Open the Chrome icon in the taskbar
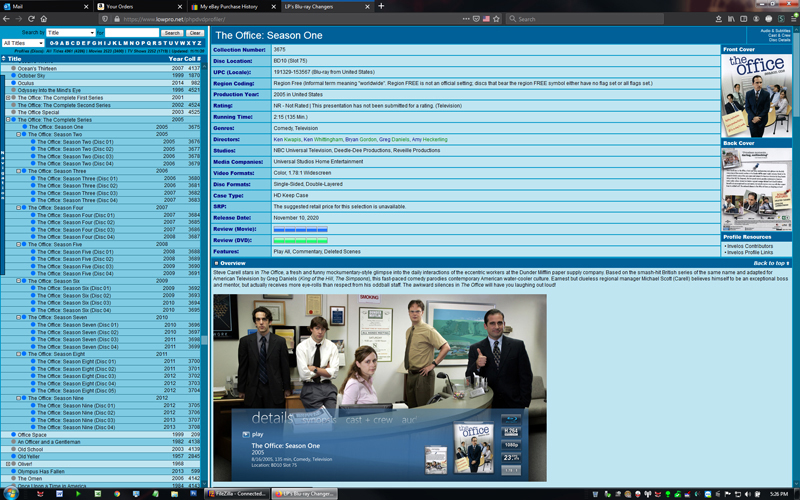Screen dimensions: 800x500 (117, 494)
